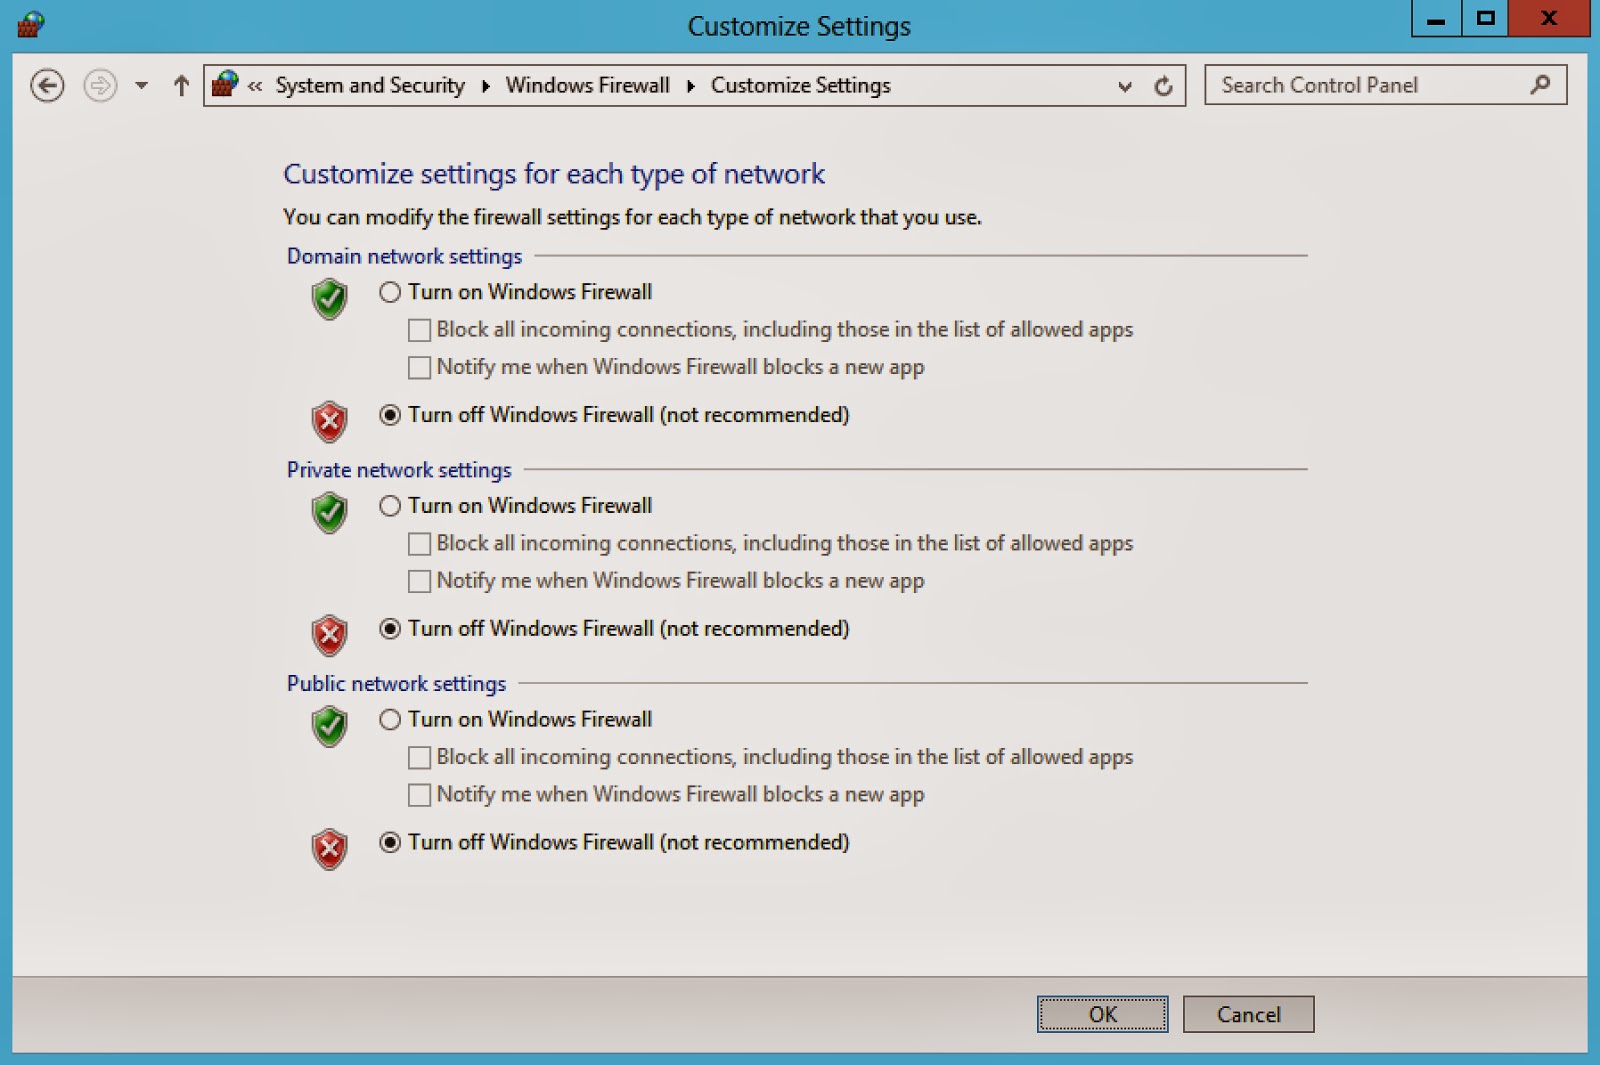Click the Cancel button

(1248, 1013)
